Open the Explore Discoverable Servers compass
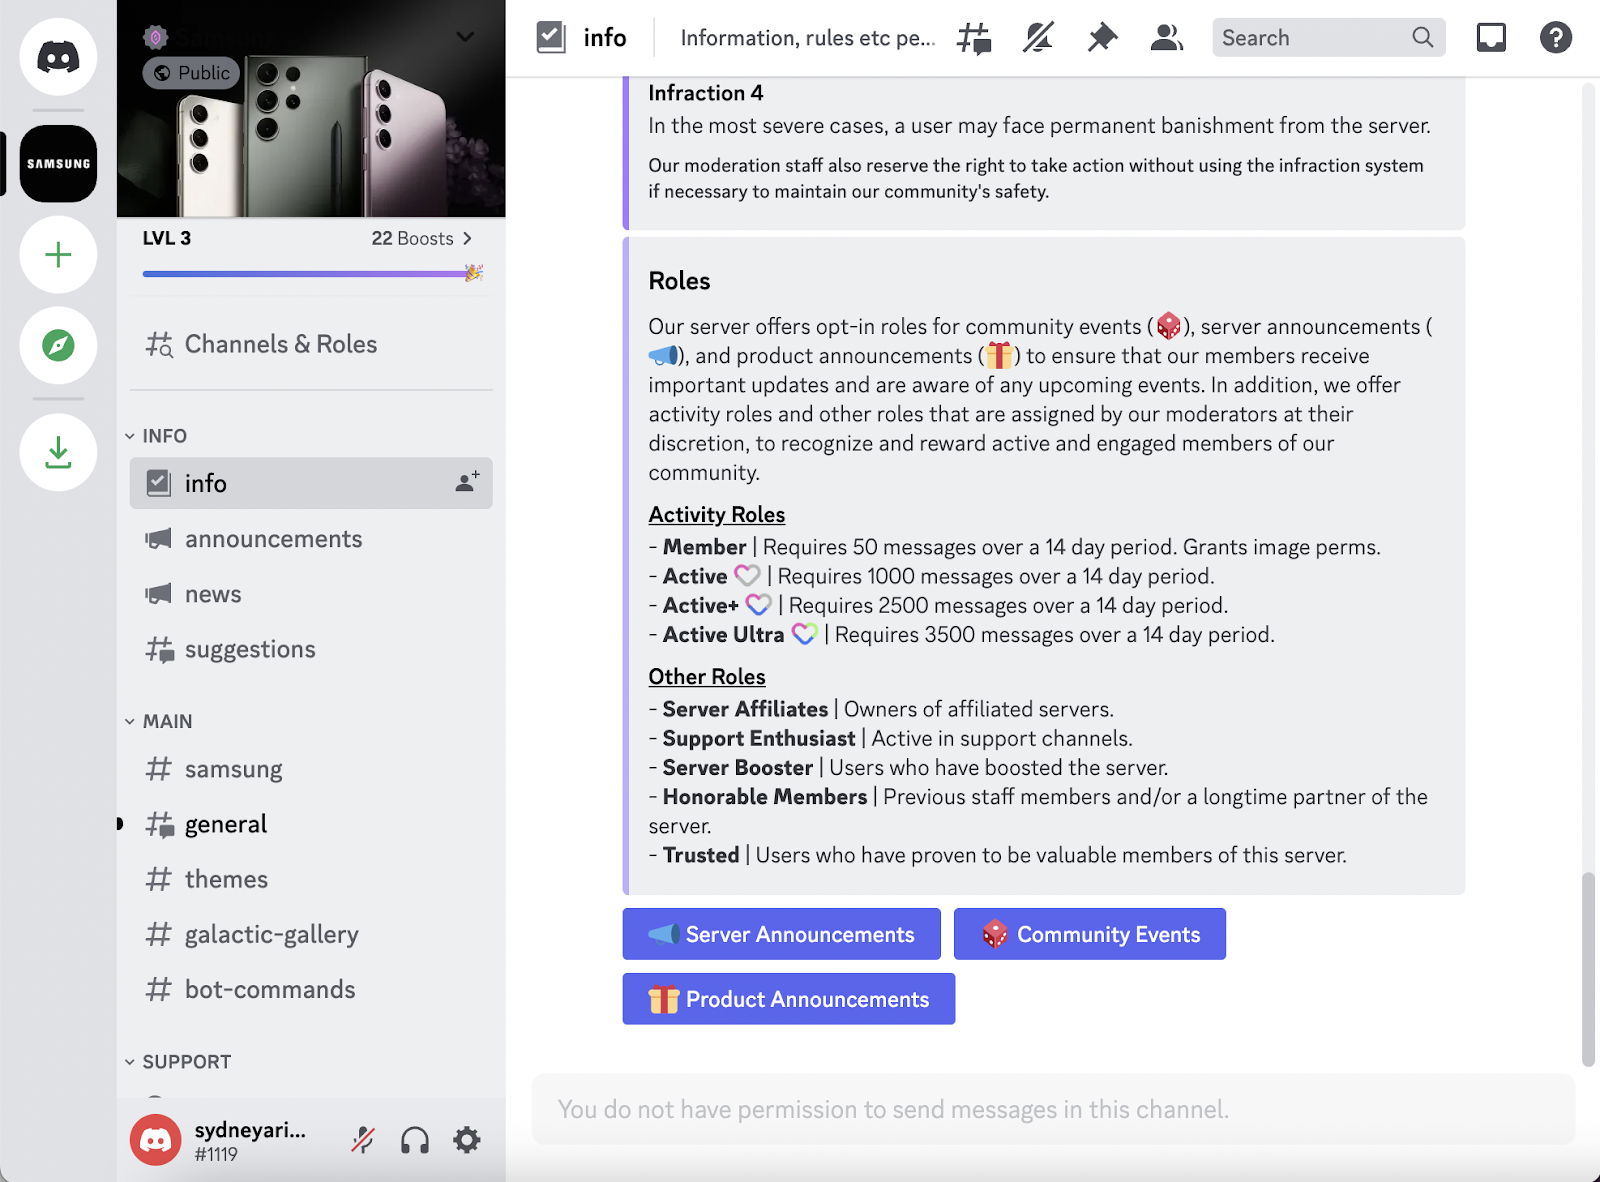 [58, 346]
